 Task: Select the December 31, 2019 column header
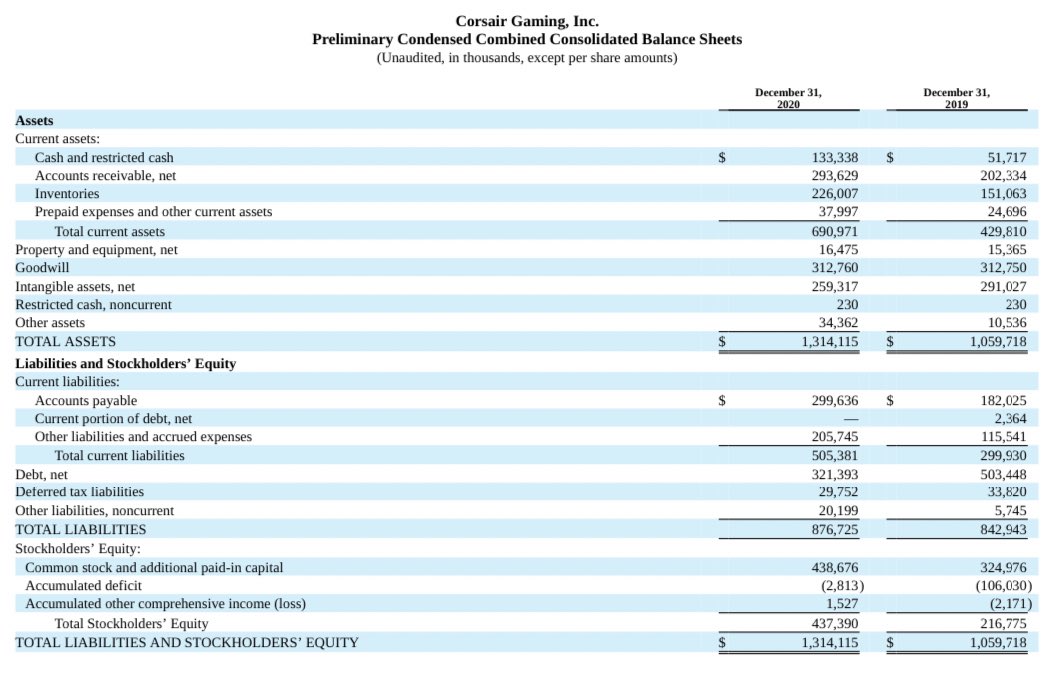(x=956, y=98)
